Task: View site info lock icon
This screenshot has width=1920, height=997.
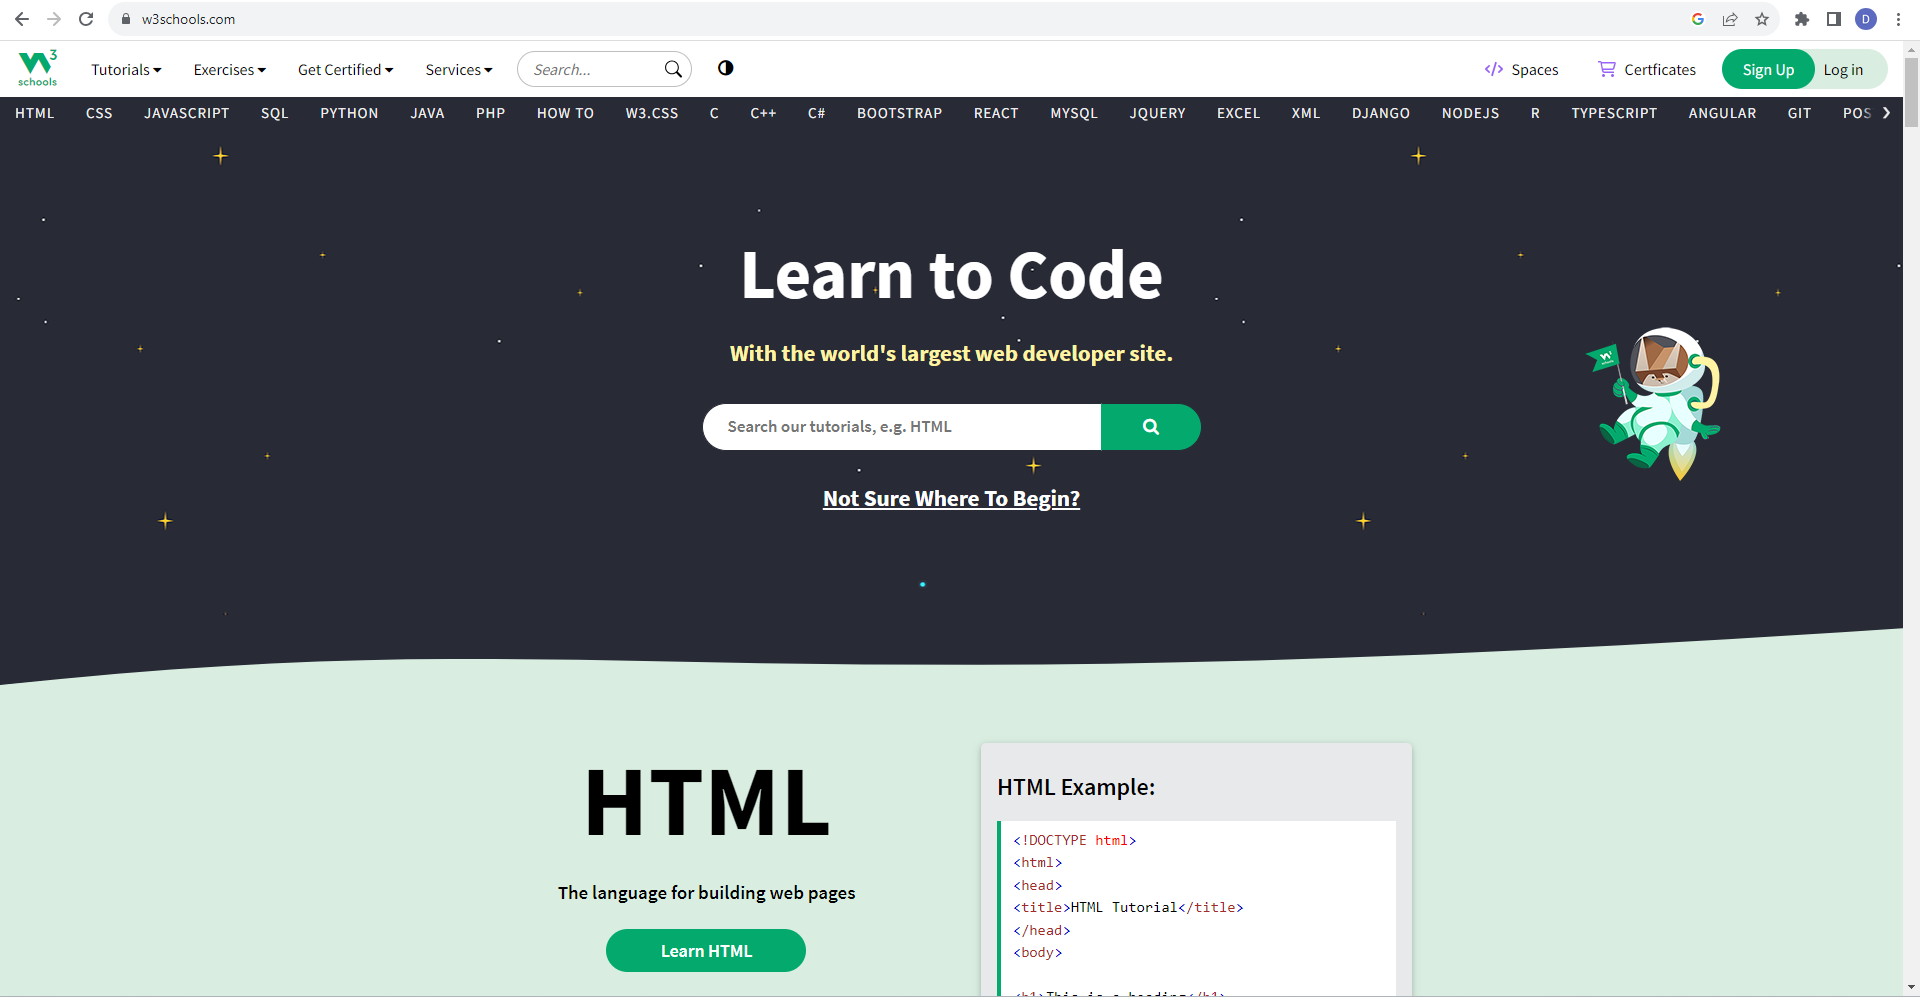Action: click(x=126, y=19)
